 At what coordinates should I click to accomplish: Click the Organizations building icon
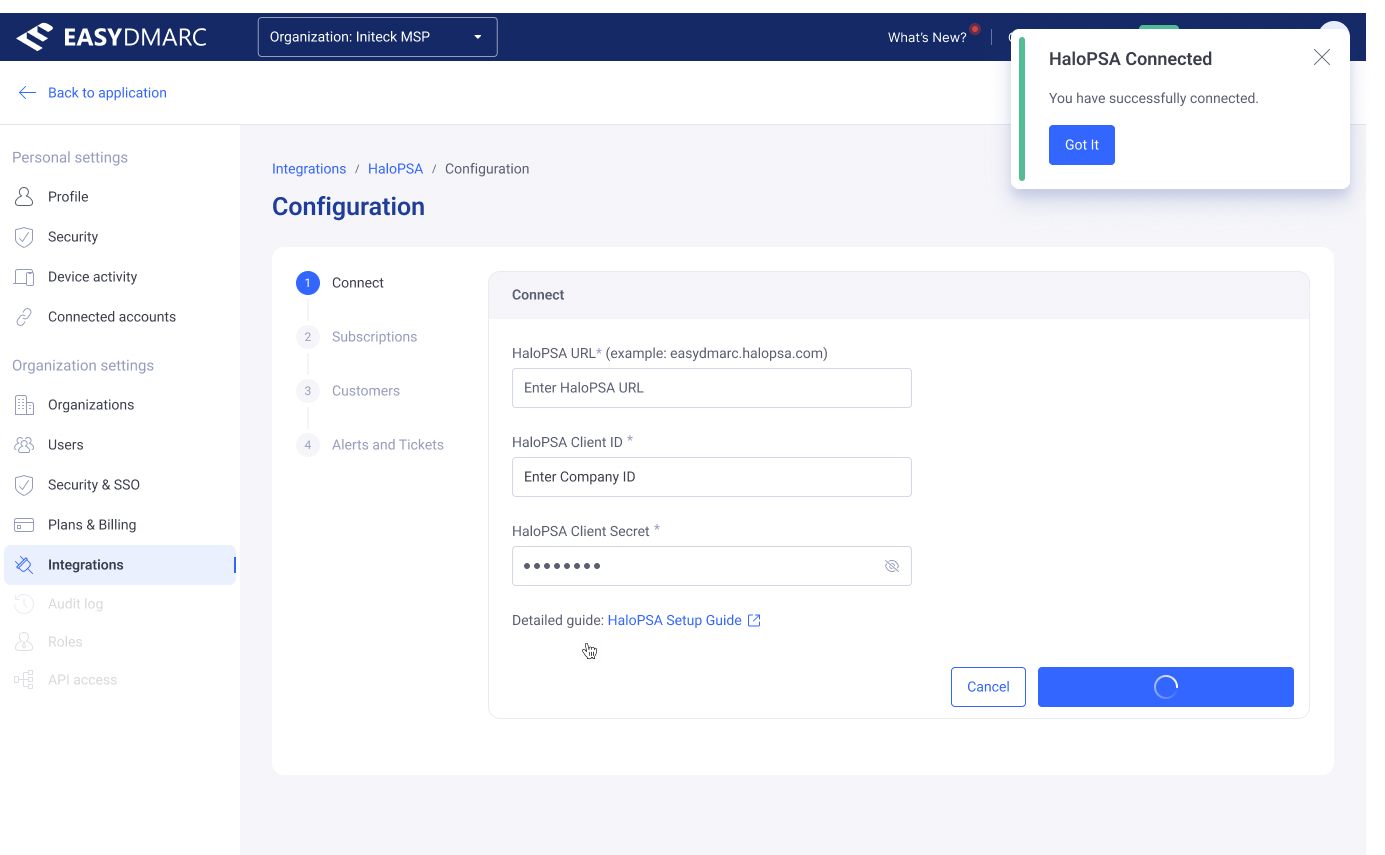(x=24, y=405)
